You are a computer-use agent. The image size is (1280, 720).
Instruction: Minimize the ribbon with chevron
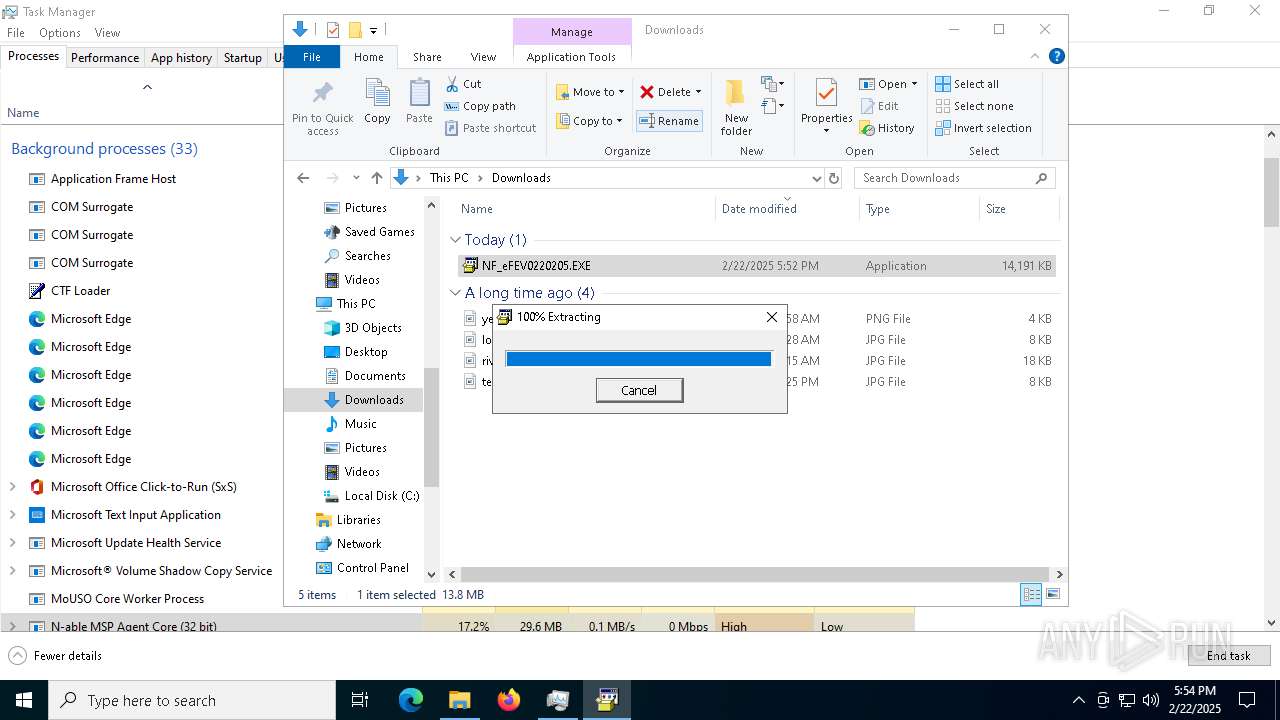tap(1036, 56)
